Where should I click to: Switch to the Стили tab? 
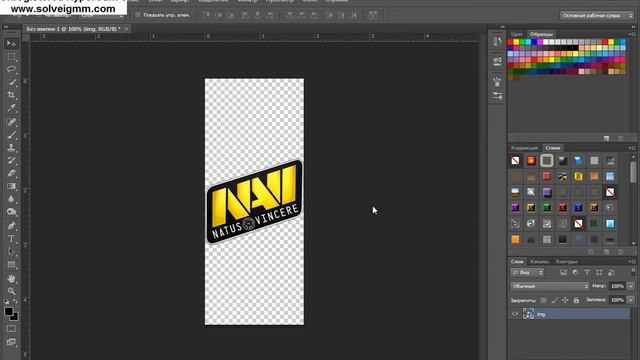(x=552, y=148)
